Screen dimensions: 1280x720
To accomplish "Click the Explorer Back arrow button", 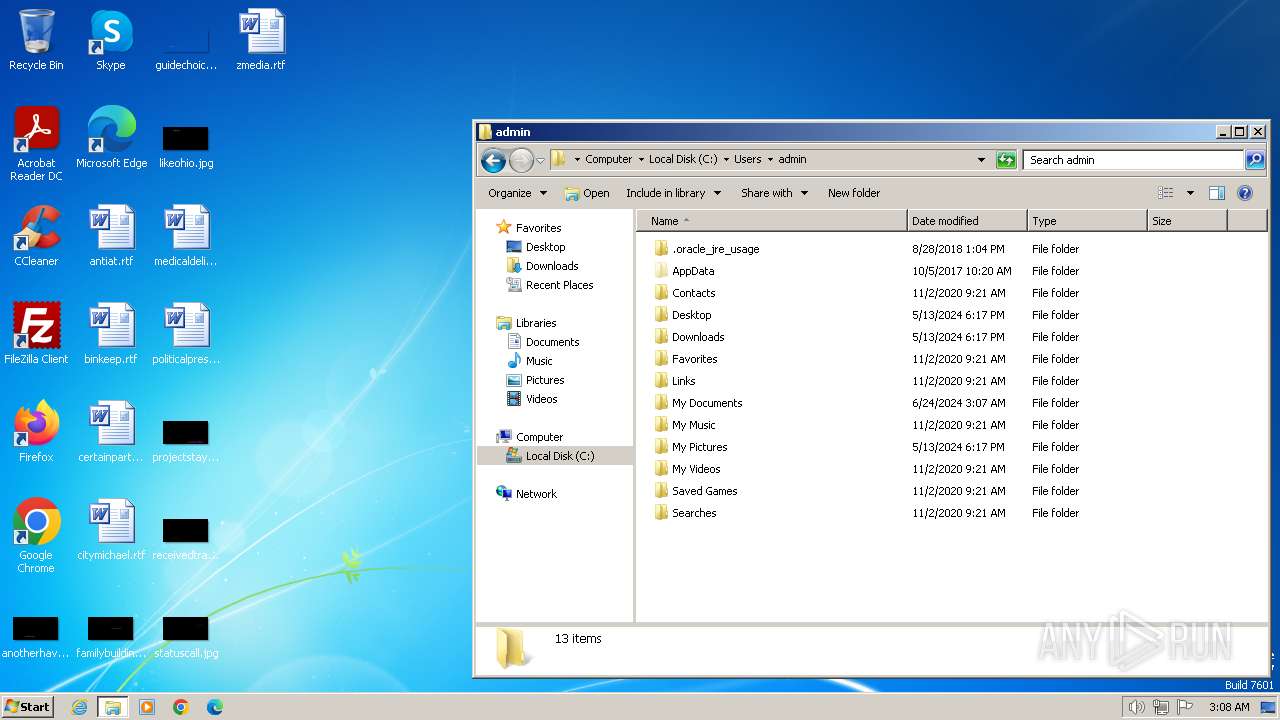I will pyautogui.click(x=493, y=160).
